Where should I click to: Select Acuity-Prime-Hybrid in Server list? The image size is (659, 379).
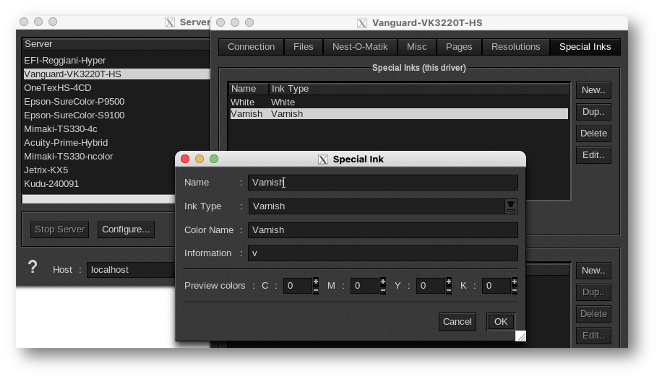point(116,143)
